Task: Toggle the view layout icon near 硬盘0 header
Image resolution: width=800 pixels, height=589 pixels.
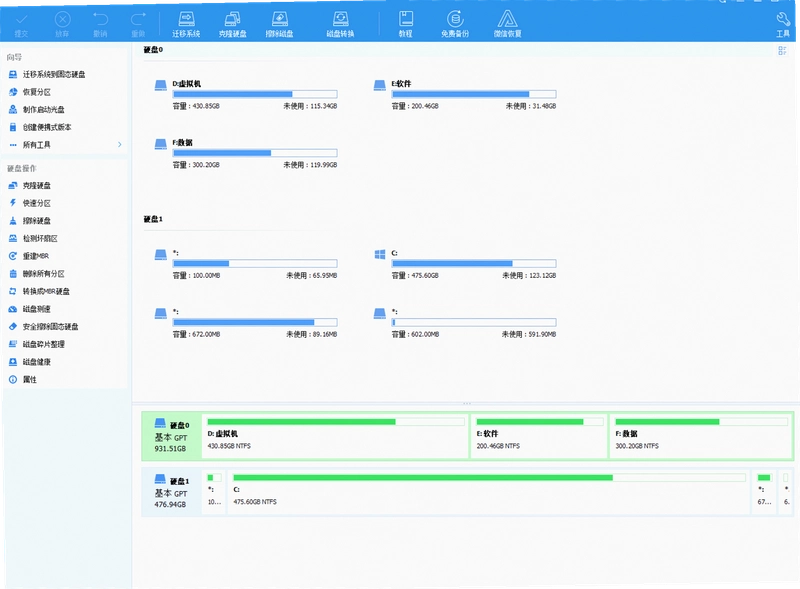Action: click(782, 51)
